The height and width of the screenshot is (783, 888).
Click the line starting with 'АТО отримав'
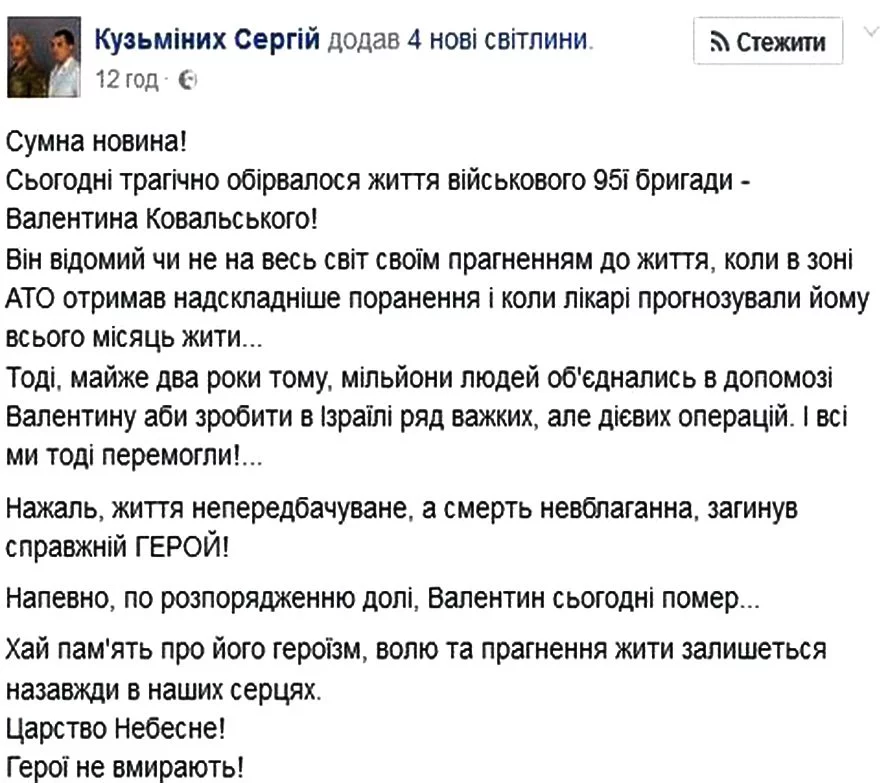pyautogui.click(x=437, y=299)
